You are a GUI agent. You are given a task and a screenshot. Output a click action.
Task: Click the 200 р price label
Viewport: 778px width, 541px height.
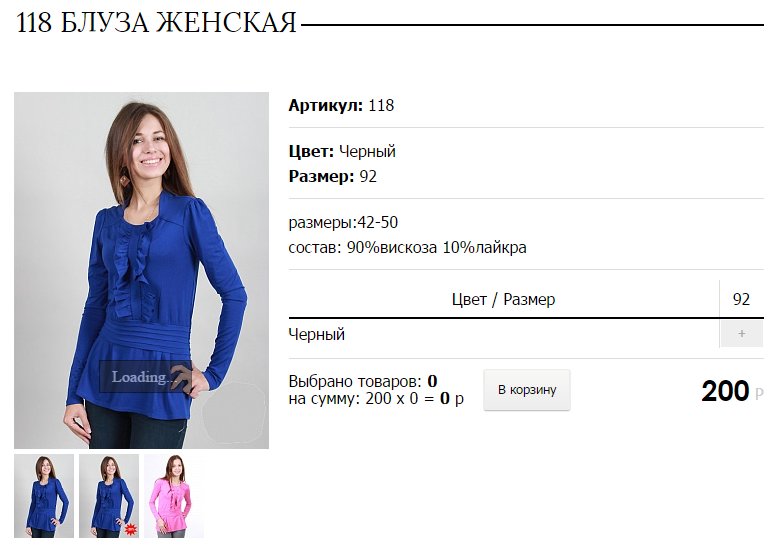click(x=732, y=391)
